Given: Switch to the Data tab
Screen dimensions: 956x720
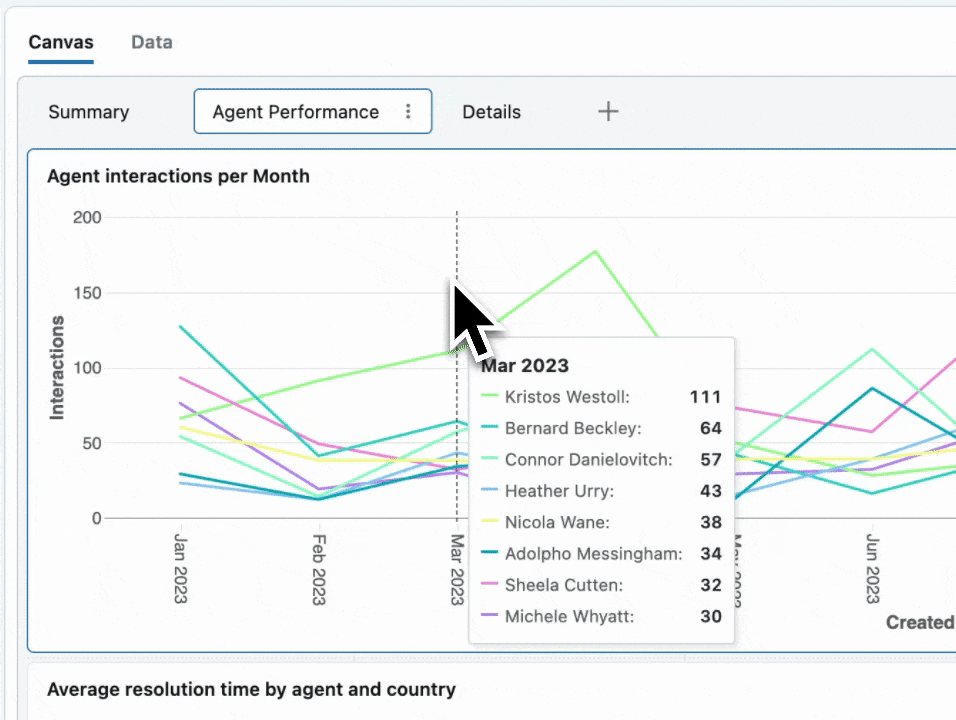Looking at the screenshot, I should (x=152, y=42).
